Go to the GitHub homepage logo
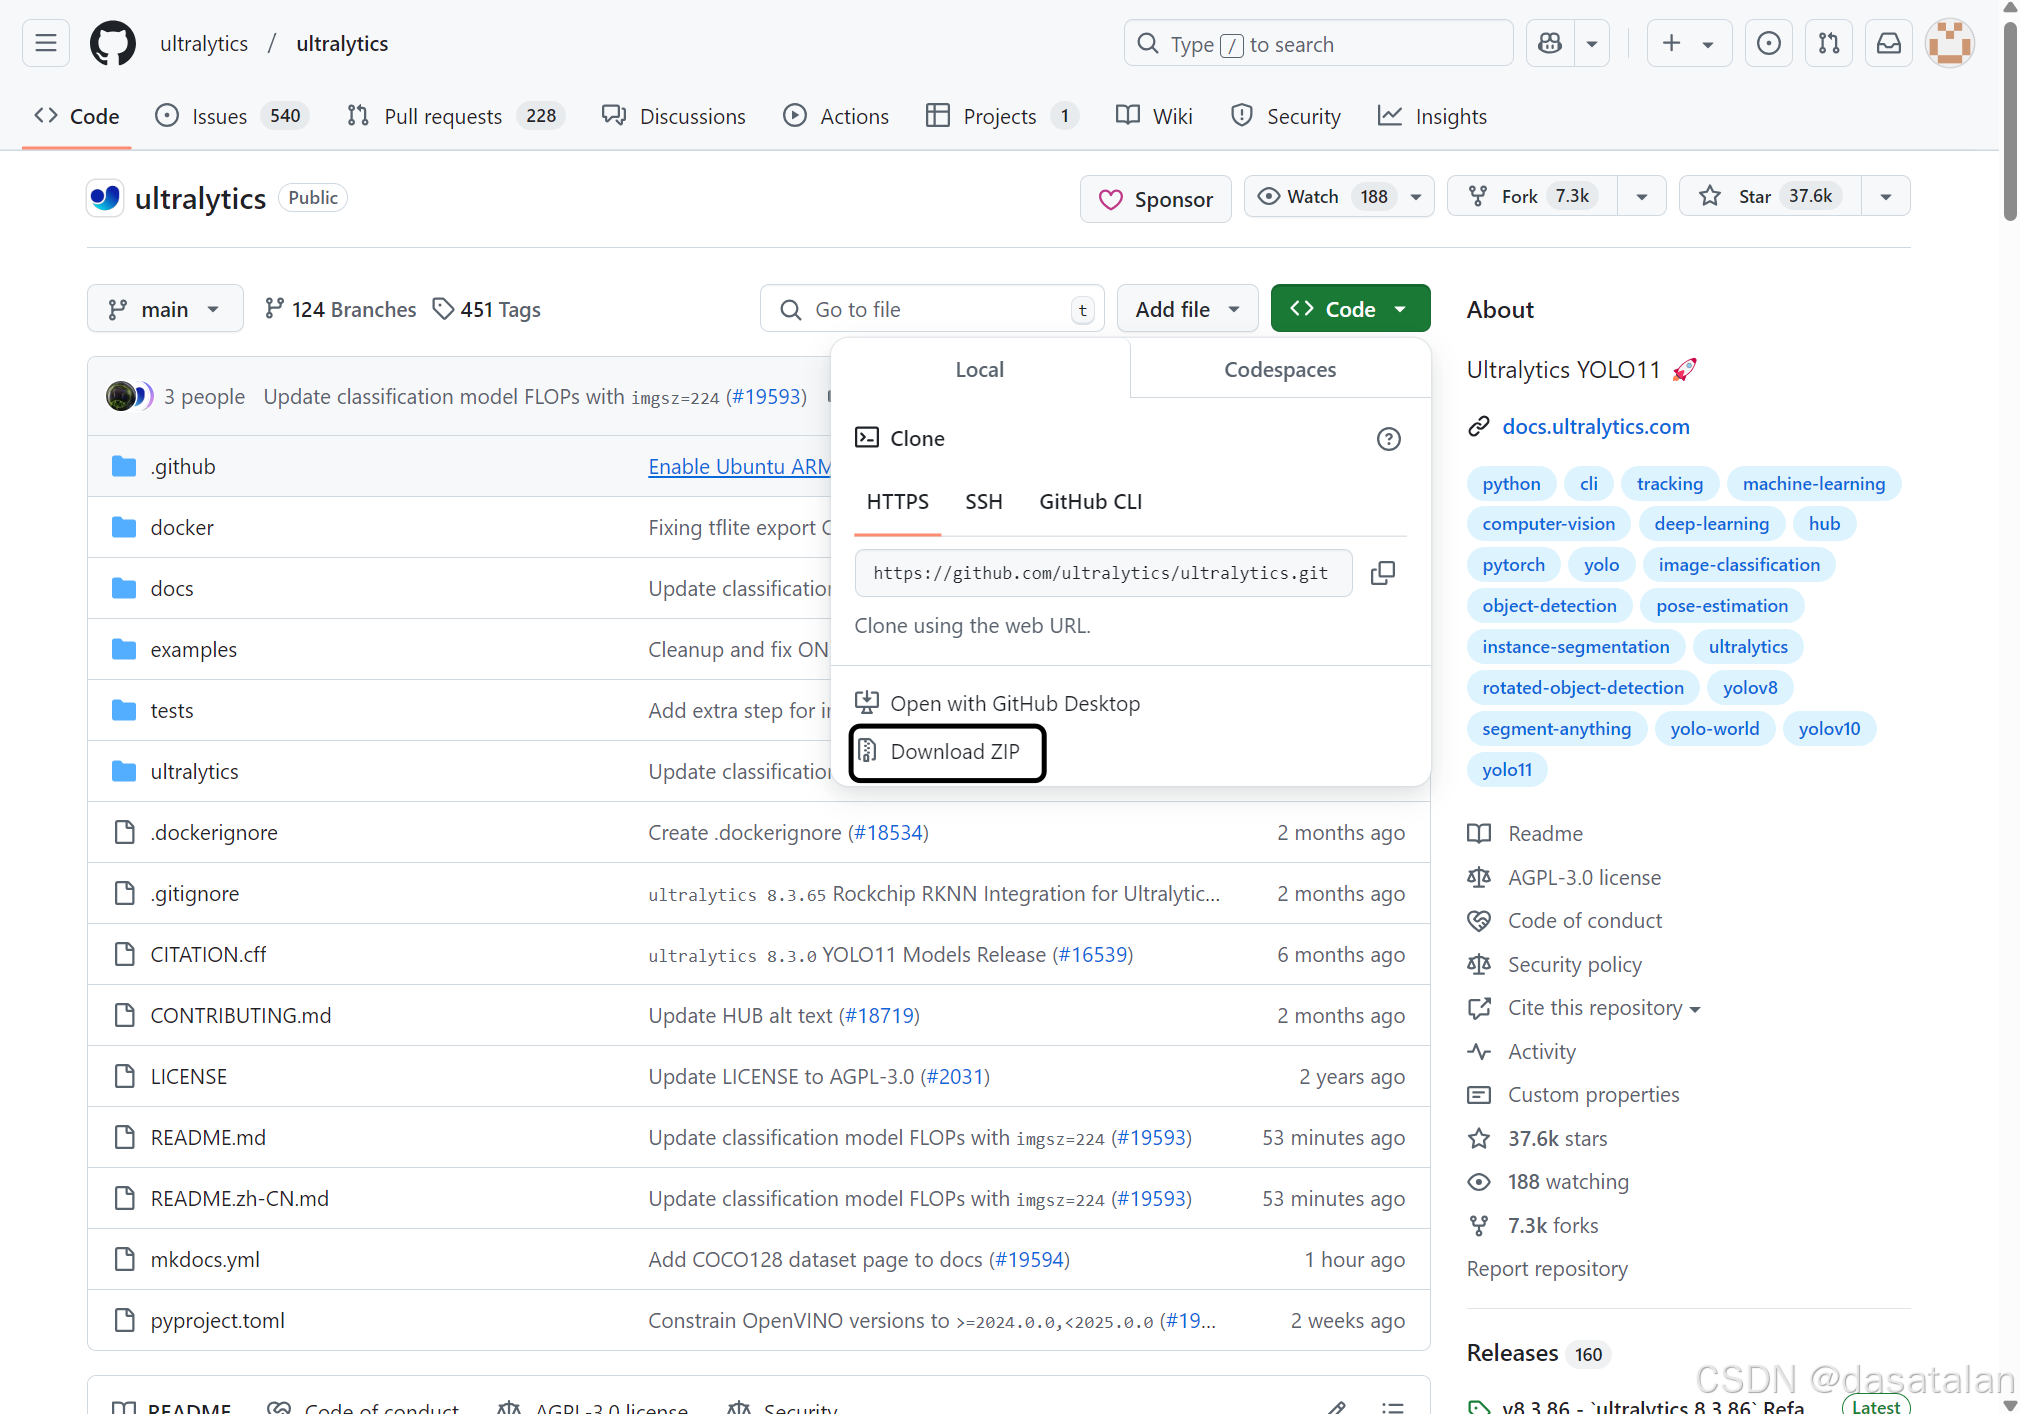 (112, 43)
